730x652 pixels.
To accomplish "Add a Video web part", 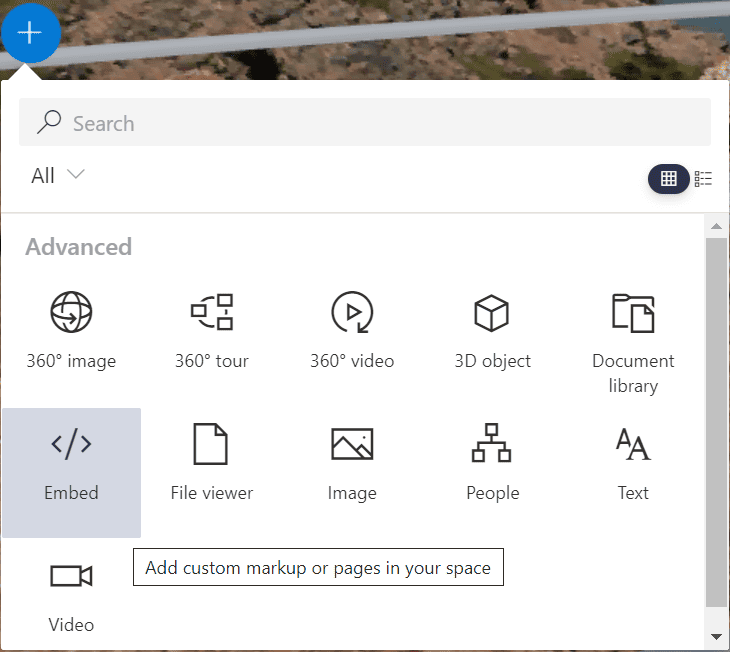I will tap(71, 598).
